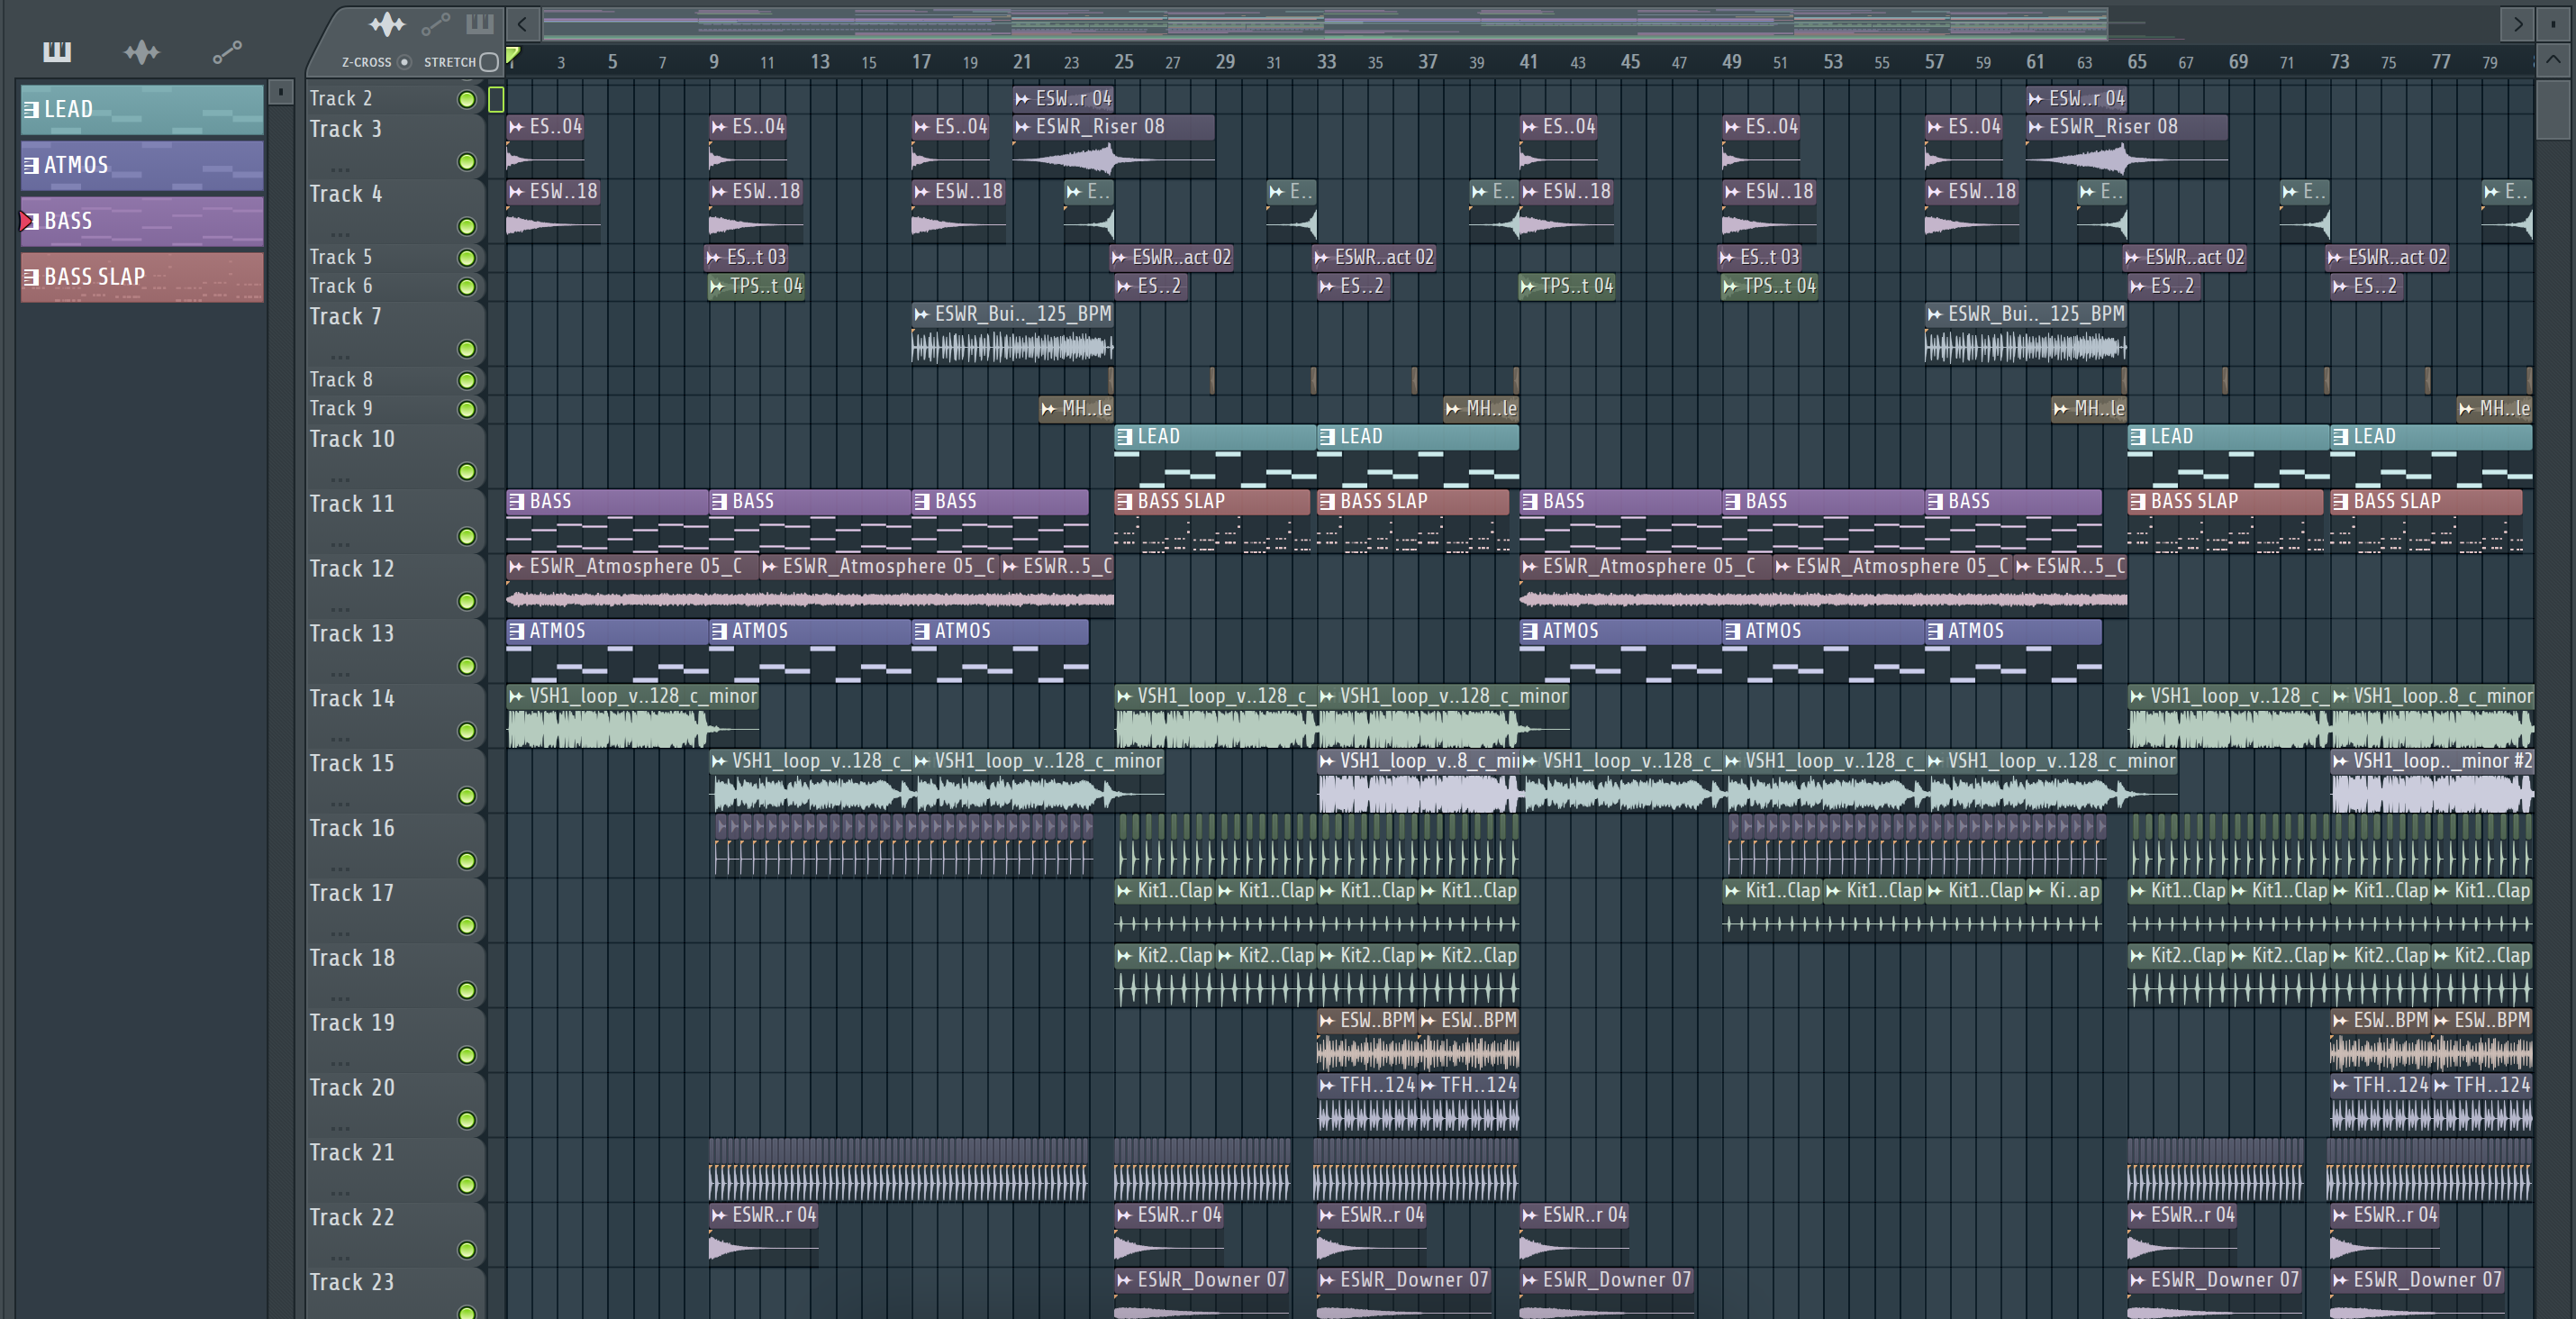2576x1319 pixels.
Task: Click the vertical scrollbar handle on the right edge
Action: click(2553, 110)
